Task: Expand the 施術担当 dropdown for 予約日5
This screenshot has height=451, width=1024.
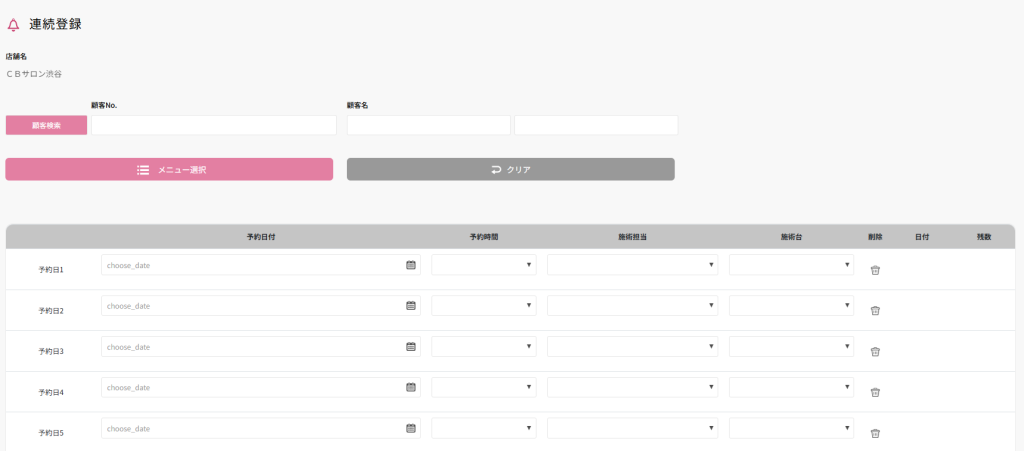Action: 632,428
